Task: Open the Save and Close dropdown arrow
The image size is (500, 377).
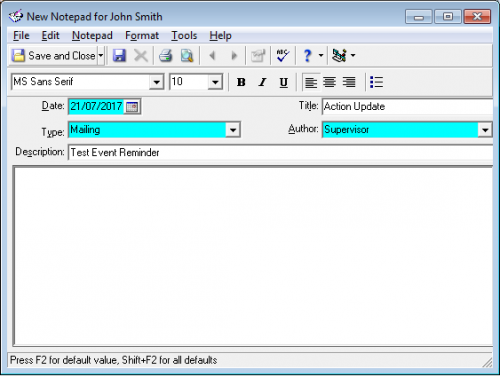Action: point(101,55)
